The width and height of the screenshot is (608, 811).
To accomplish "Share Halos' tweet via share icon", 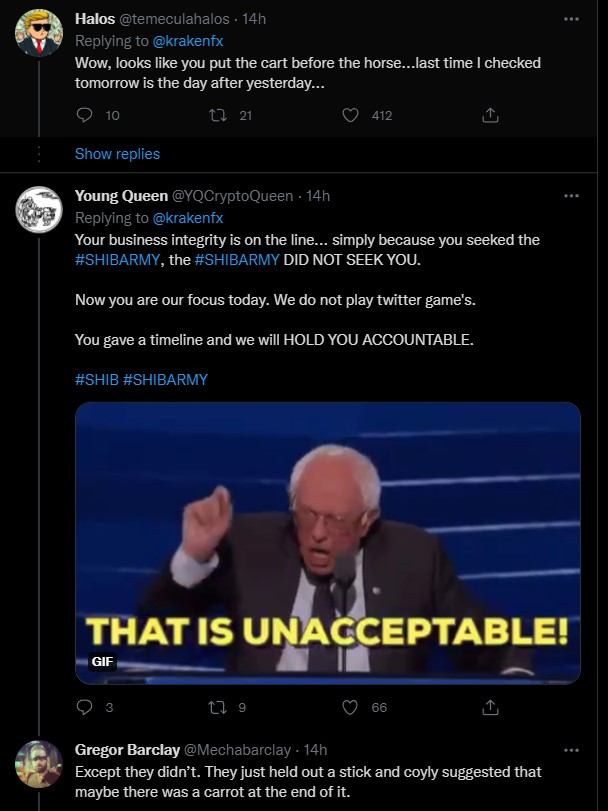I will coord(490,115).
